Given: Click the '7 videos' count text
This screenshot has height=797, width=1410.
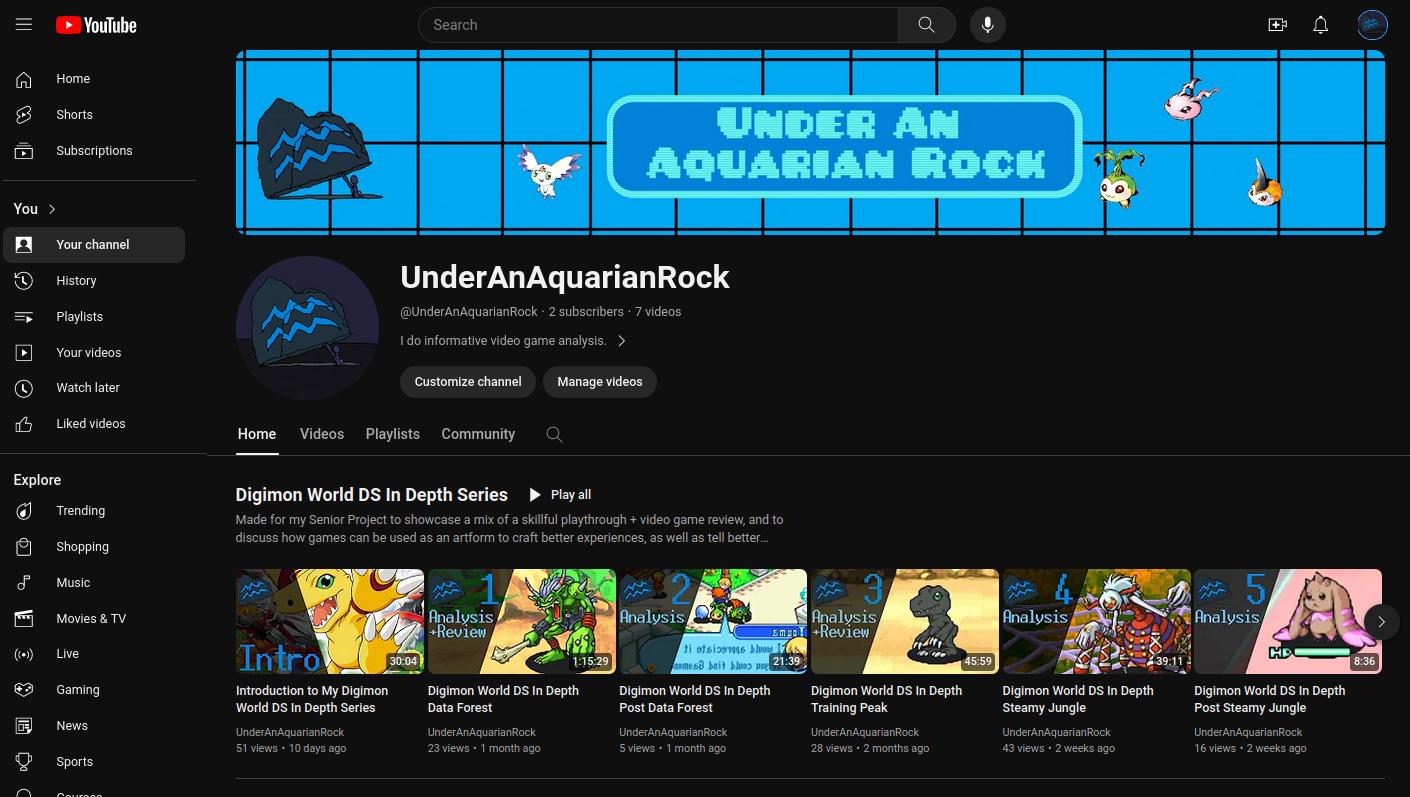Looking at the screenshot, I should click(658, 312).
